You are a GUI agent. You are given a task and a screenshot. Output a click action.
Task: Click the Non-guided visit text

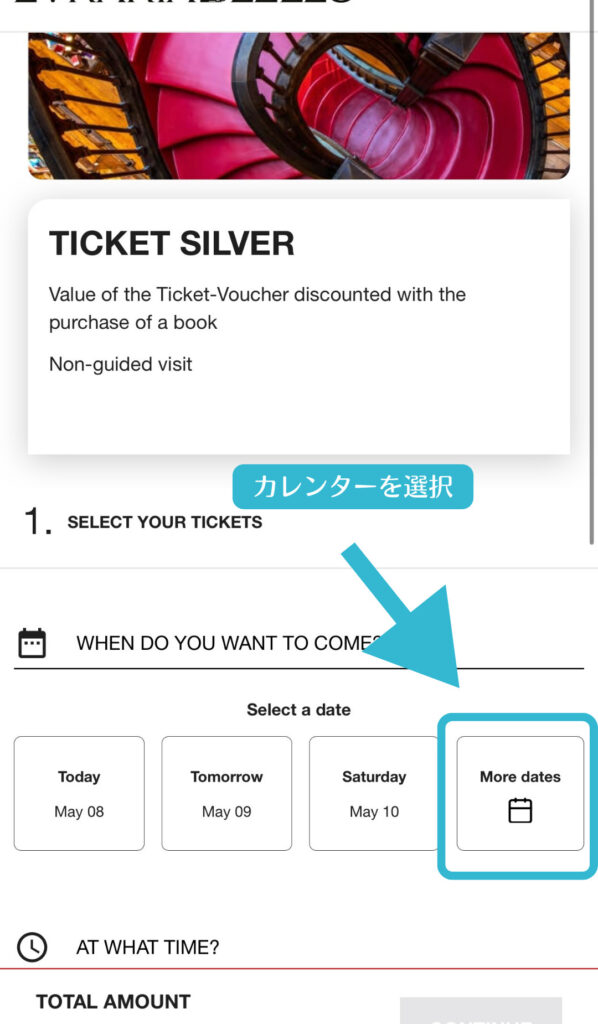121,364
